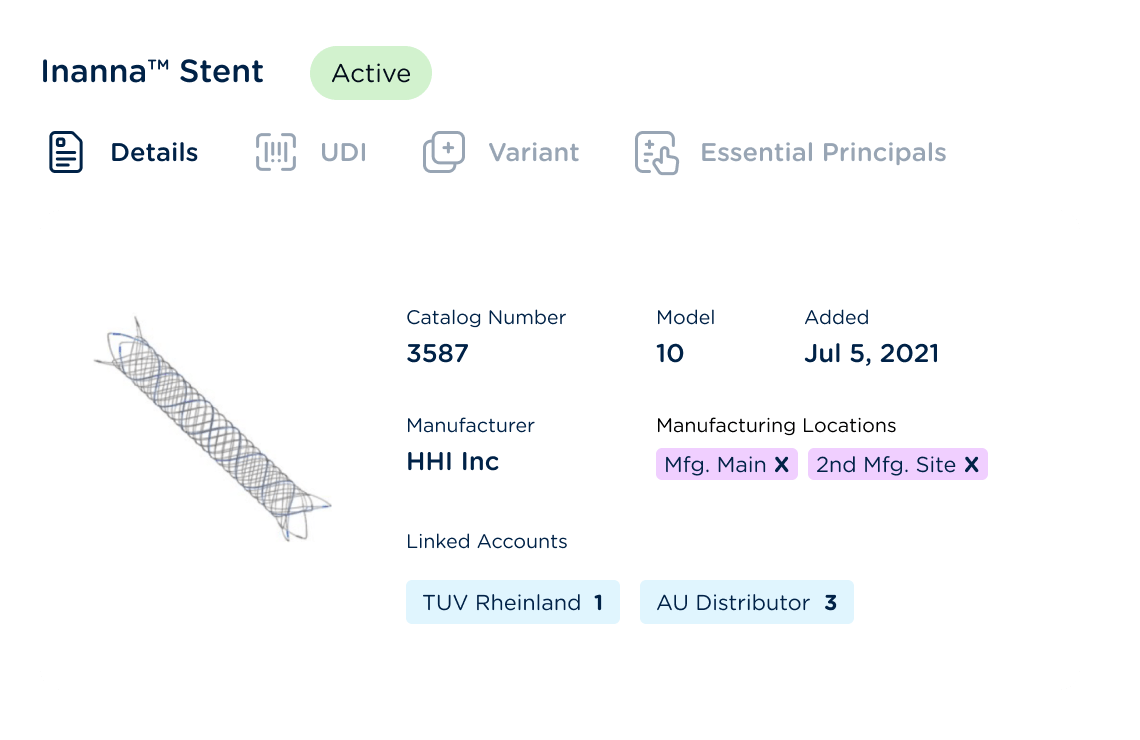Click the Variant duplicate-plus icon
Screen dimensions: 1140x740
click(444, 152)
